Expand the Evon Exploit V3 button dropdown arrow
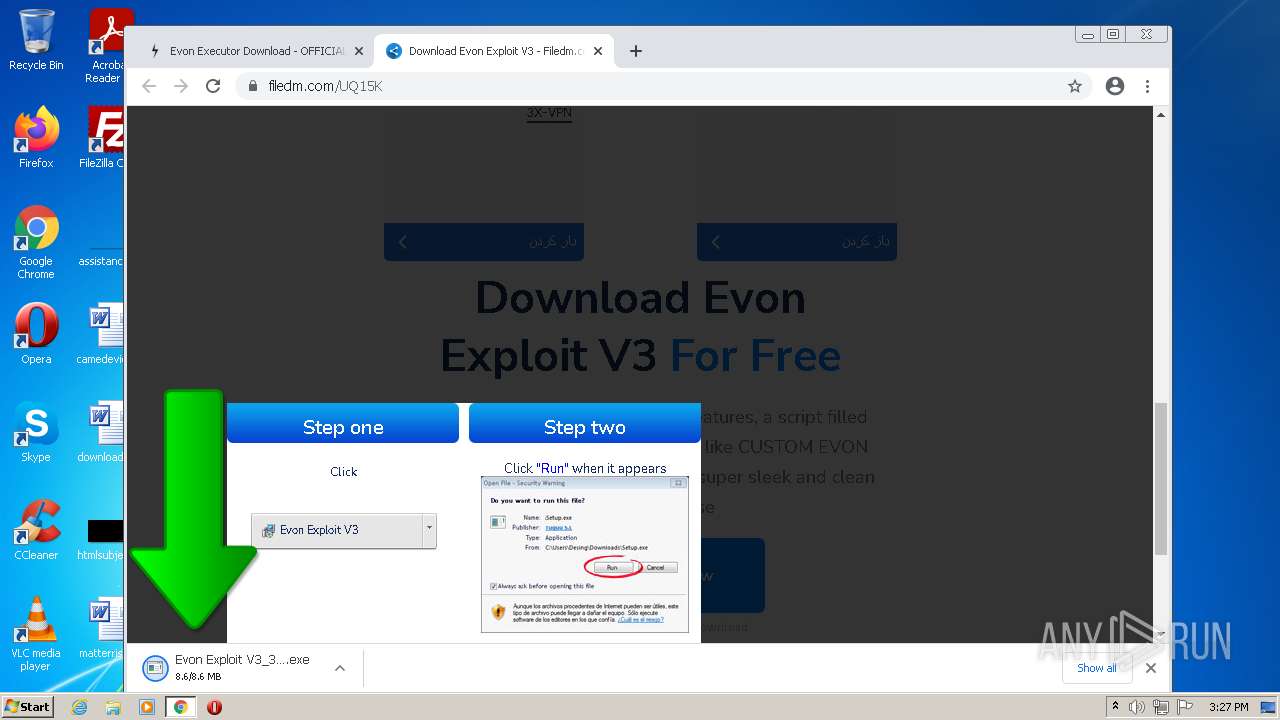The image size is (1280, 720). pyautogui.click(x=429, y=530)
